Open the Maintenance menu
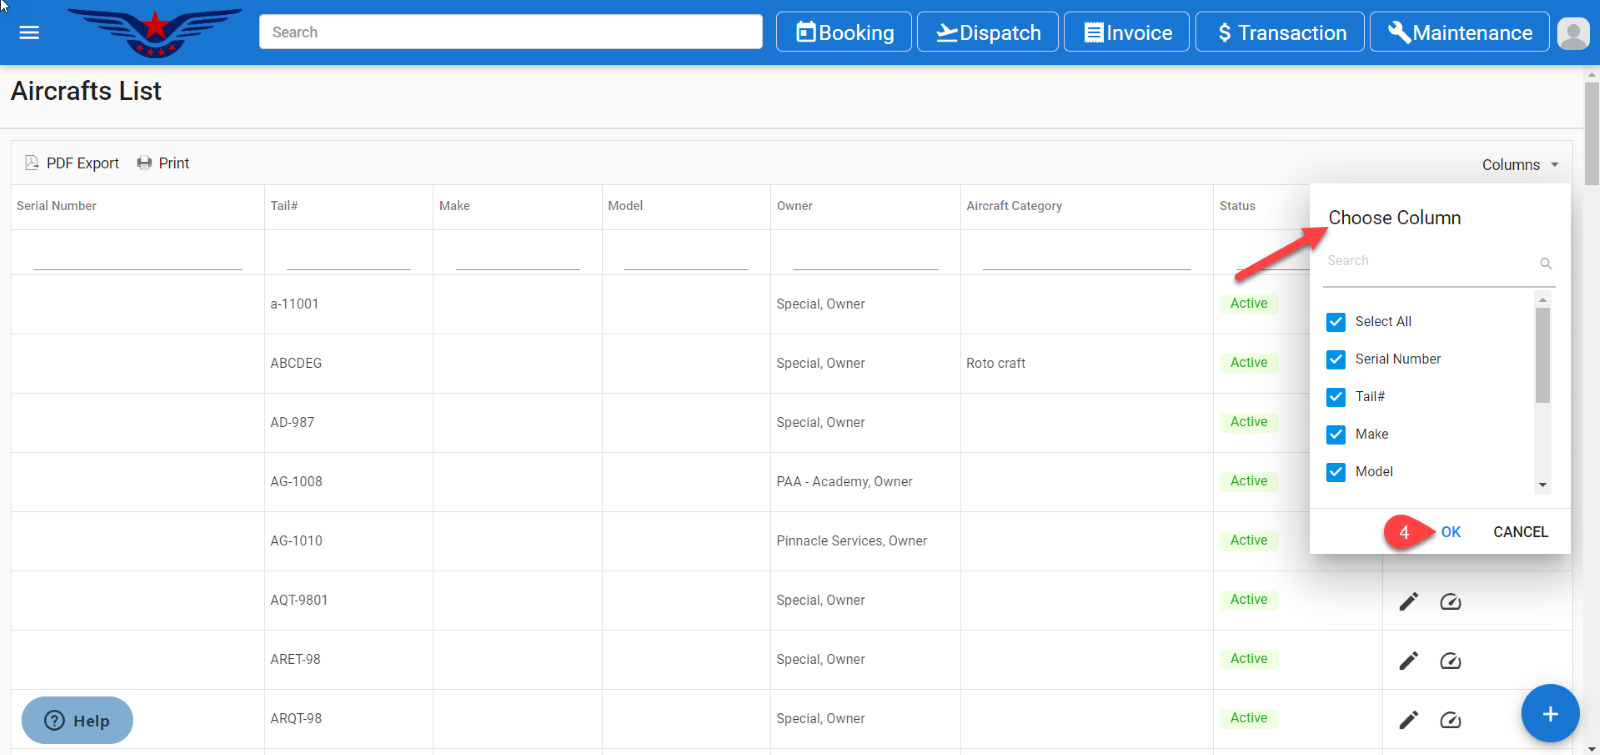 click(1459, 33)
